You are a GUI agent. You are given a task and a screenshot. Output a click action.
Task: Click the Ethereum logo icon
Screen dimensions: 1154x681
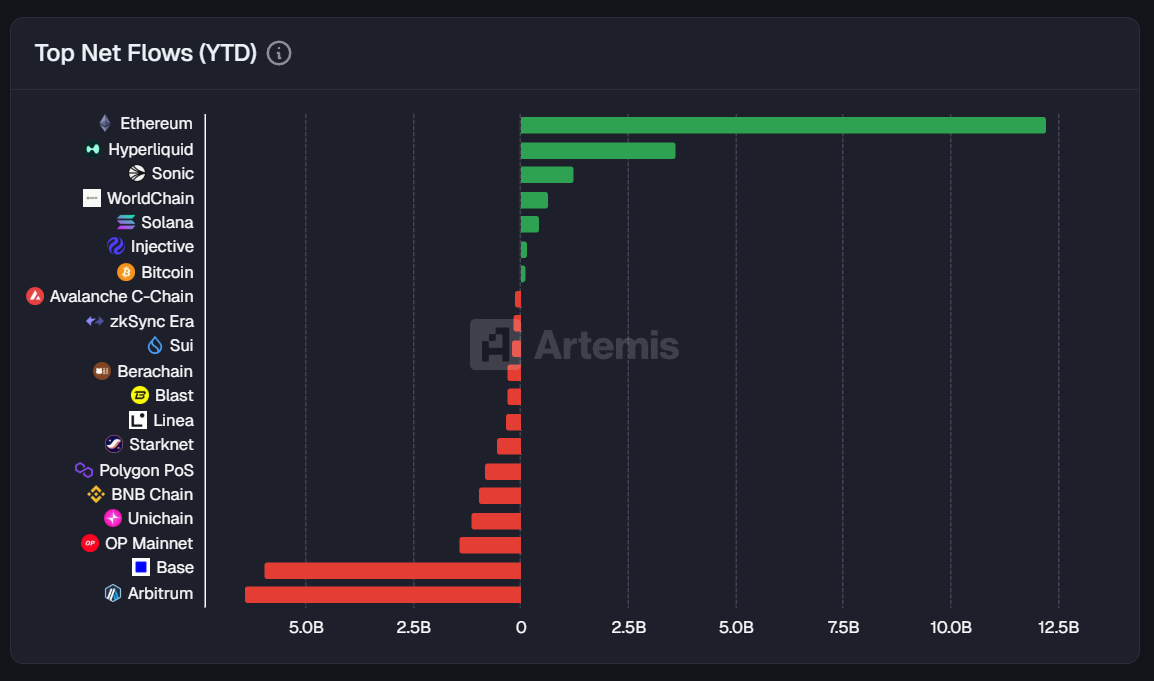105,124
